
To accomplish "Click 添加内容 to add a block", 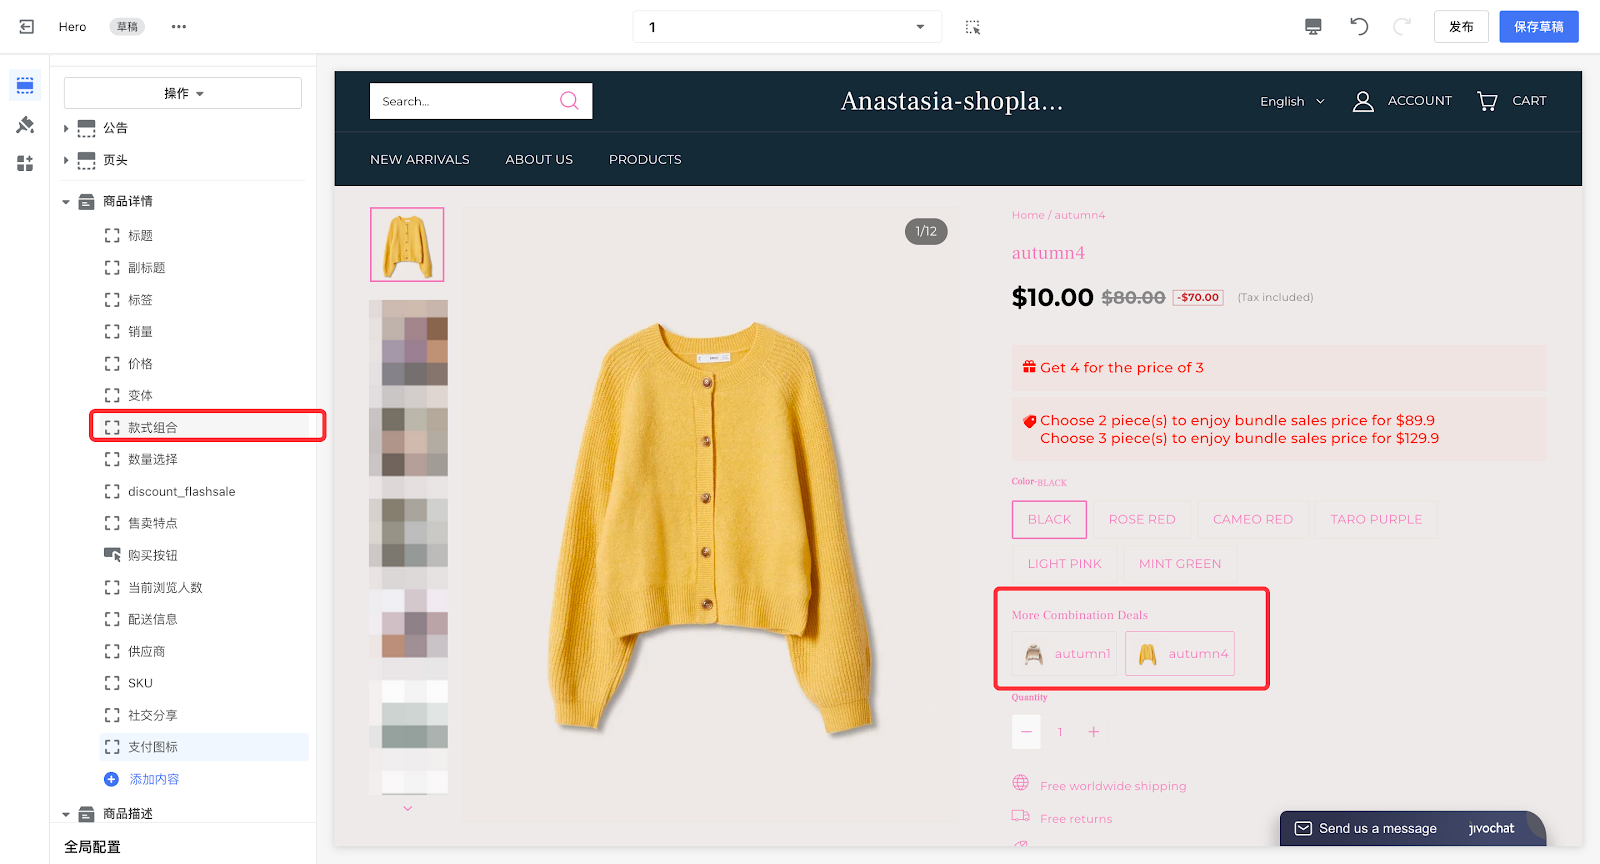I will 153,779.
